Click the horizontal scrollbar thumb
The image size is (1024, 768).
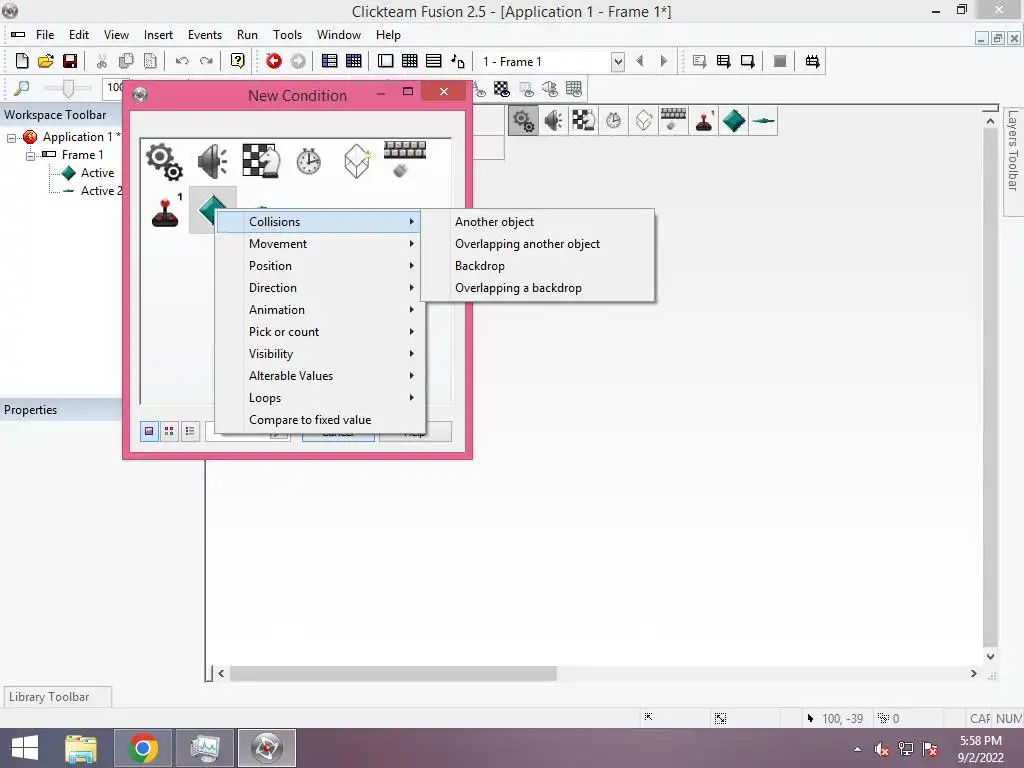[x=393, y=673]
